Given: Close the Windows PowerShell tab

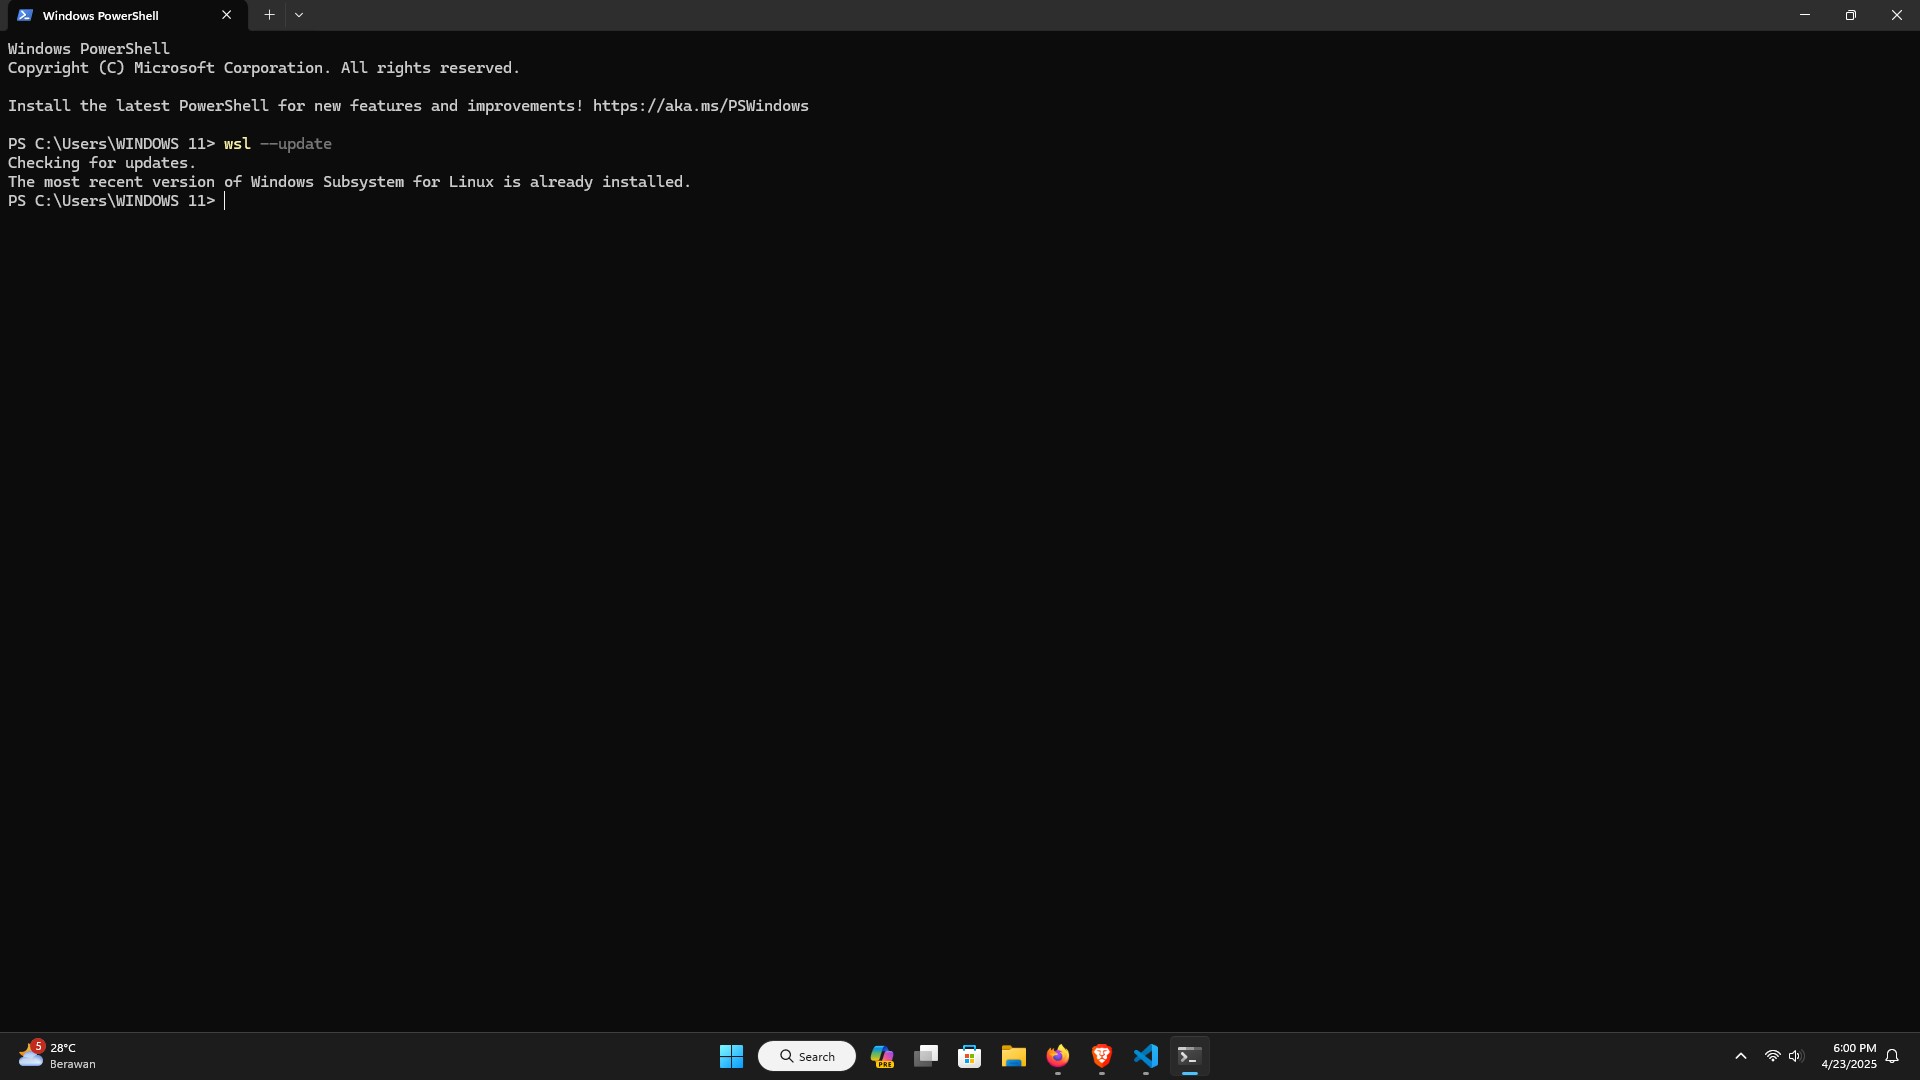Looking at the screenshot, I should pos(226,15).
